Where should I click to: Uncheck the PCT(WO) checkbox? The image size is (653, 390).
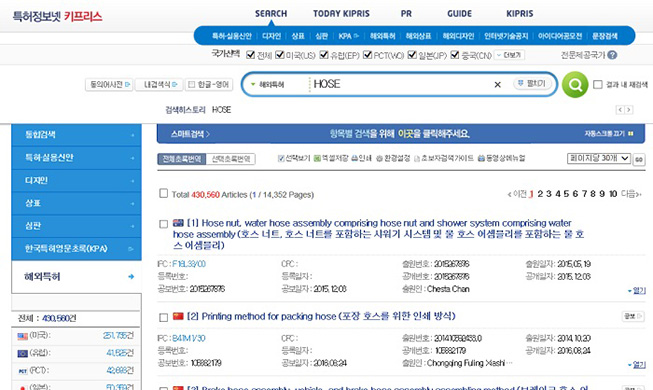[367, 55]
